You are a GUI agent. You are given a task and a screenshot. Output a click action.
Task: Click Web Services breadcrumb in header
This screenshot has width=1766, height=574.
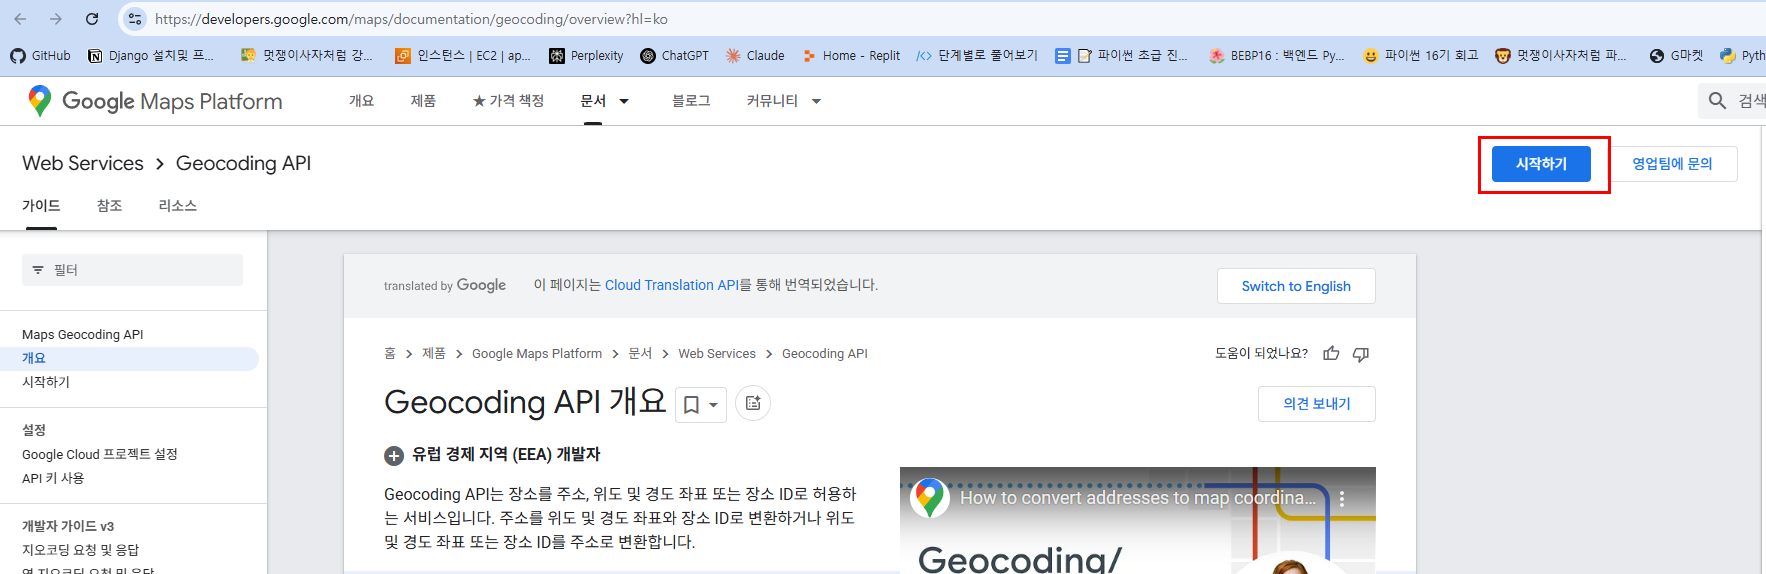pyautogui.click(x=83, y=163)
